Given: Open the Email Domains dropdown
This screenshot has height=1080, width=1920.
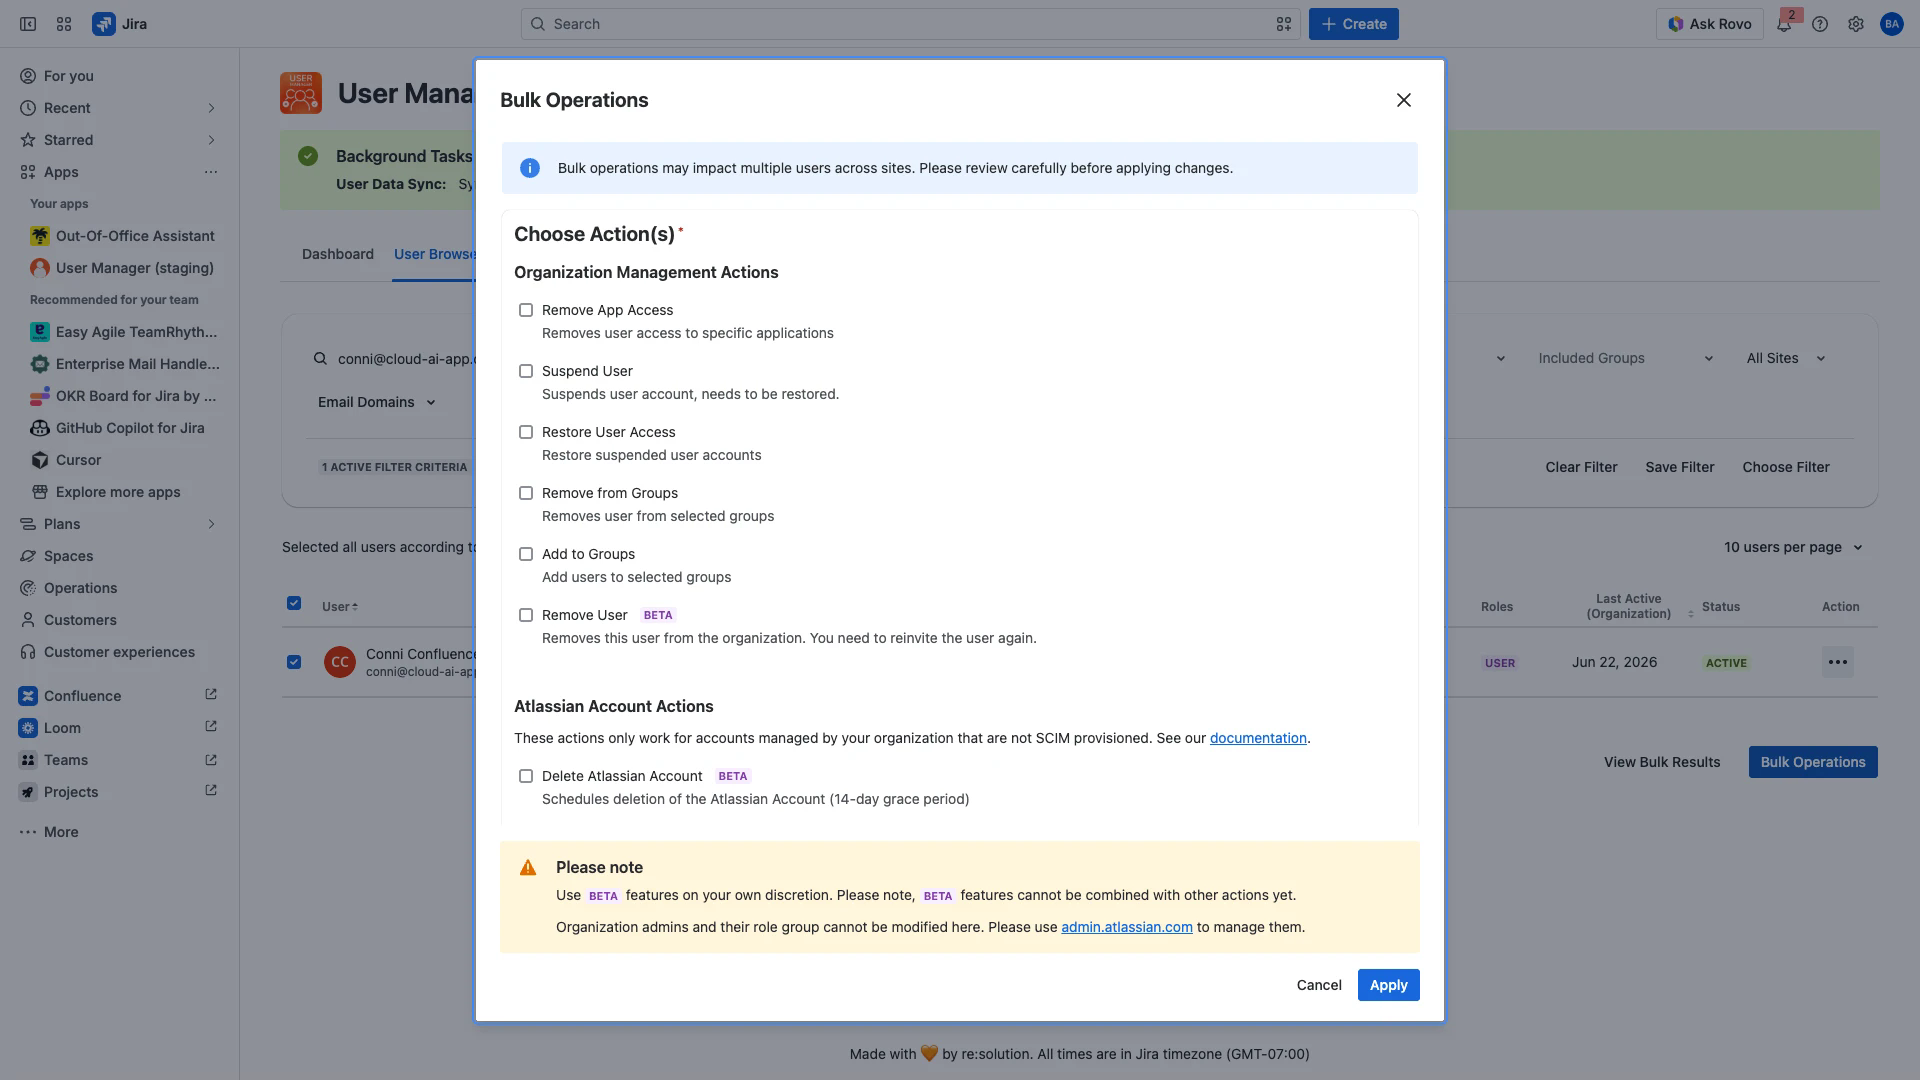Looking at the screenshot, I should click(378, 402).
